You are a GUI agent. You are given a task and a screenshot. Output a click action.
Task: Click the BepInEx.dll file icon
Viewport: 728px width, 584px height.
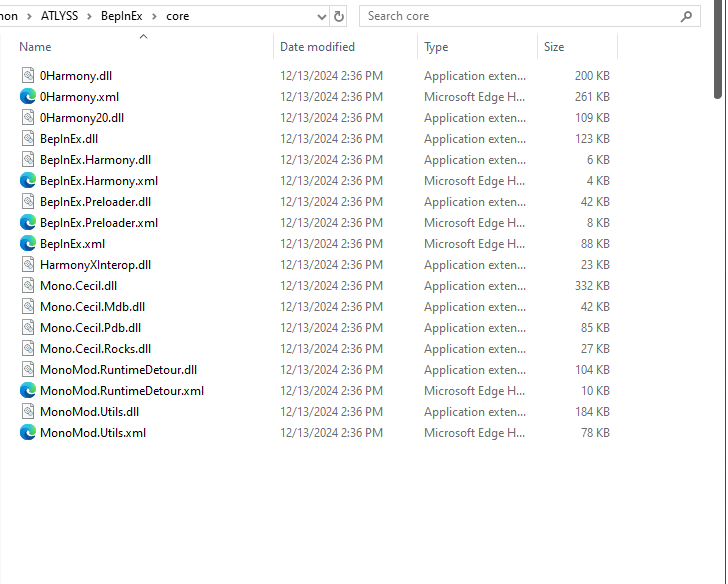click(x=28, y=139)
